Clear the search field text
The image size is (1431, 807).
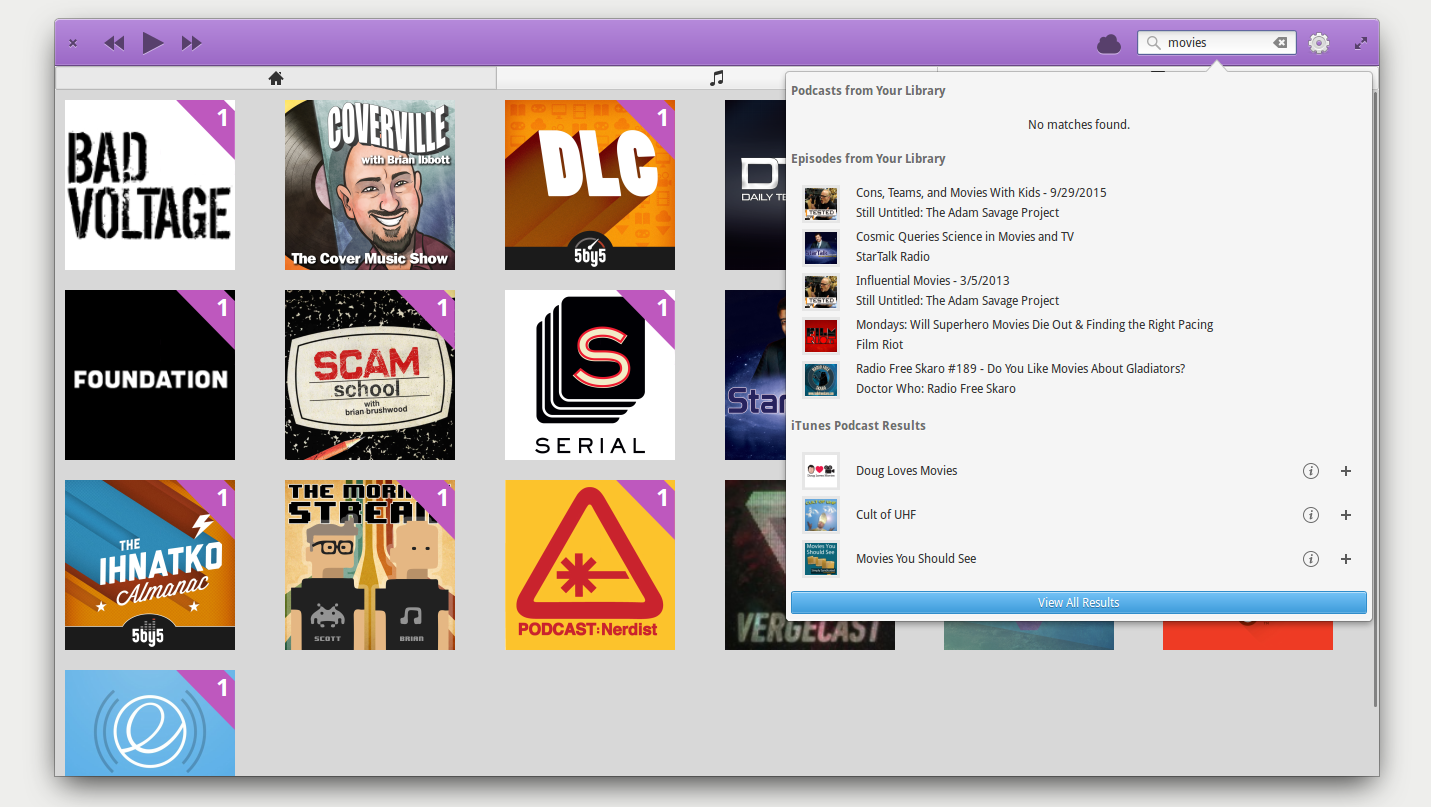1279,43
